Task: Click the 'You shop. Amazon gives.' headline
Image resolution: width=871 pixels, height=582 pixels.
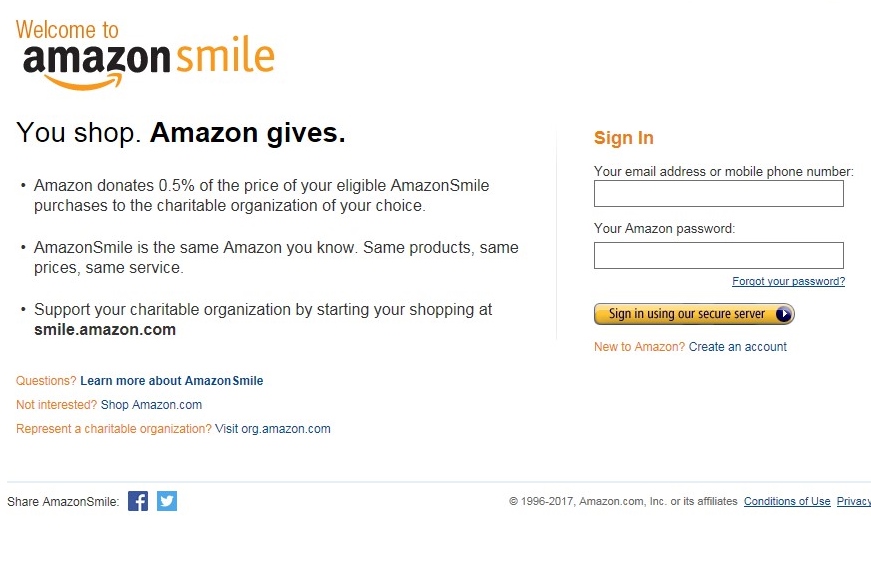Action: 181,133
